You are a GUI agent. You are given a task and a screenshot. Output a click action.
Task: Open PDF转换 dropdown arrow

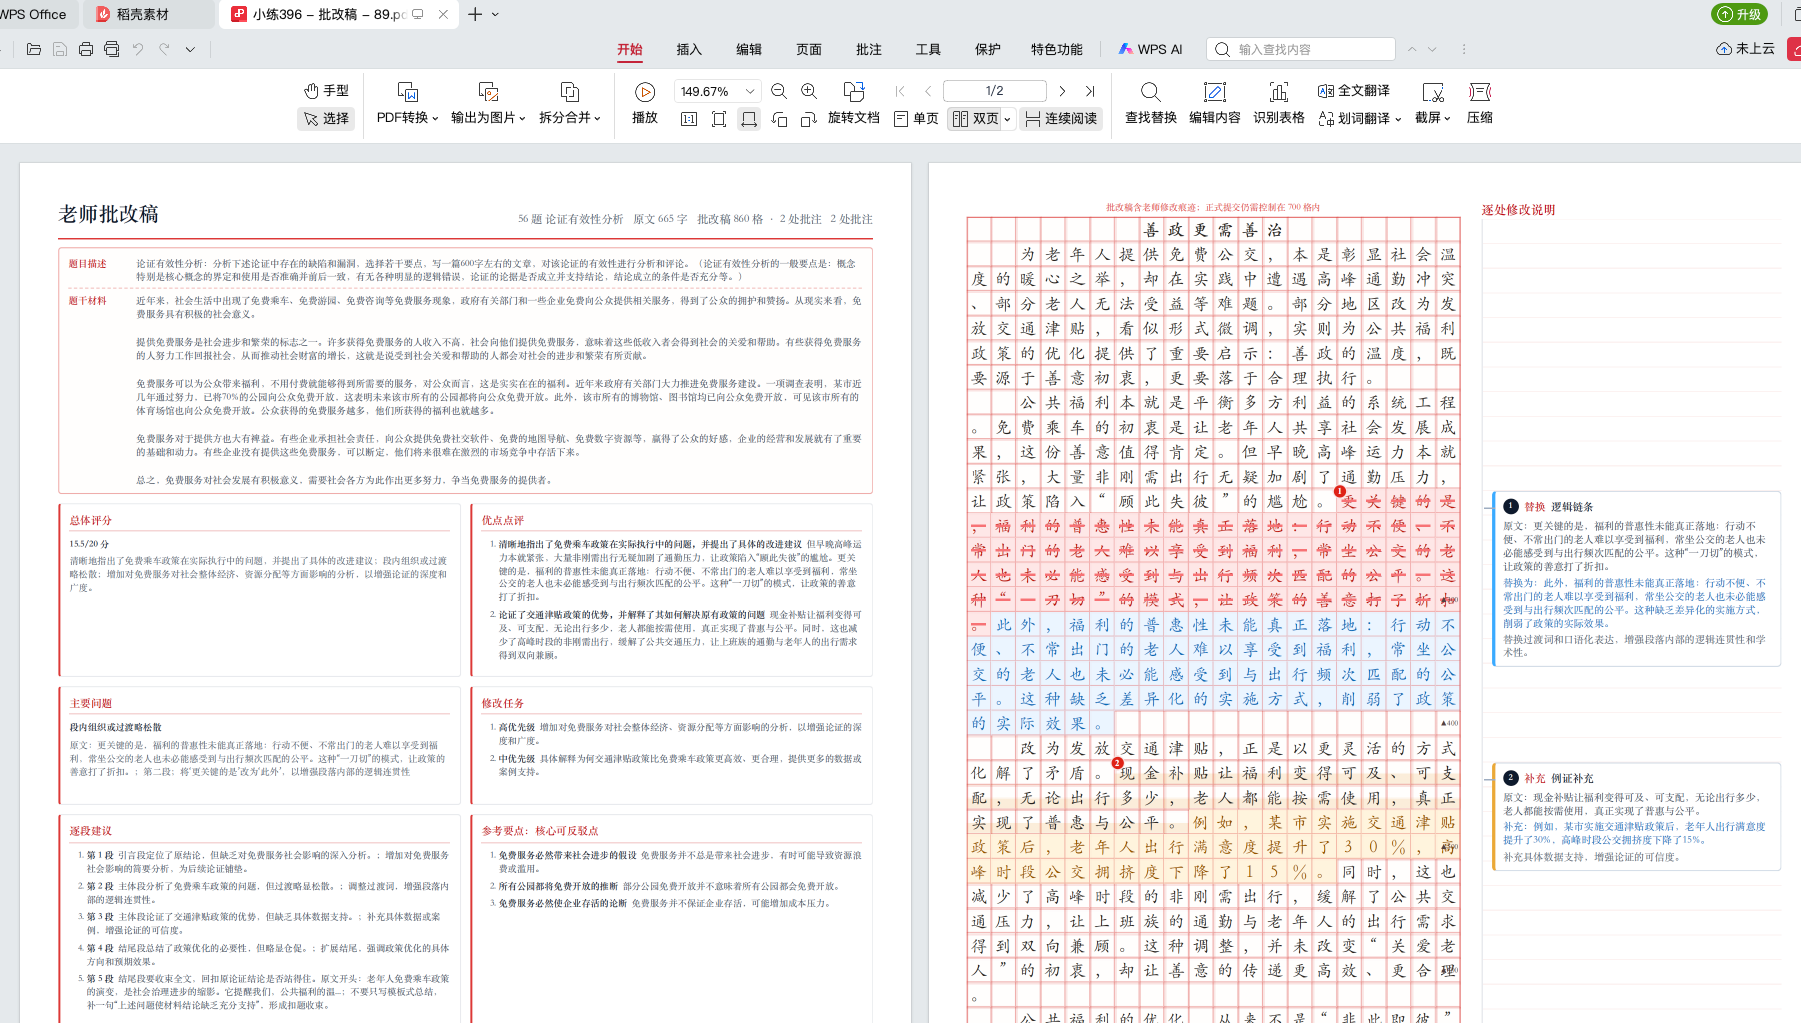435,118
